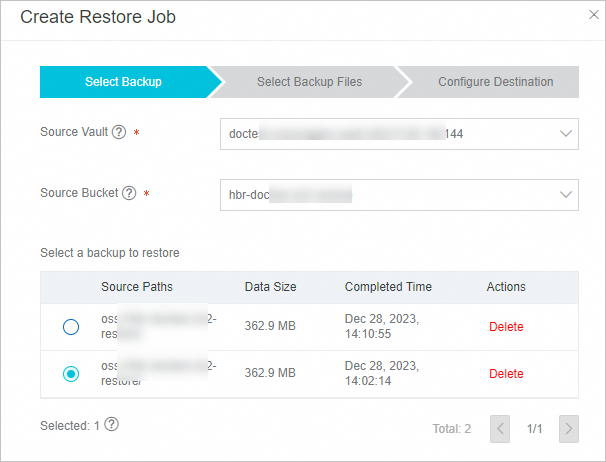Switch to the Select Backup Files step
This screenshot has height=462, width=606.
click(x=309, y=82)
